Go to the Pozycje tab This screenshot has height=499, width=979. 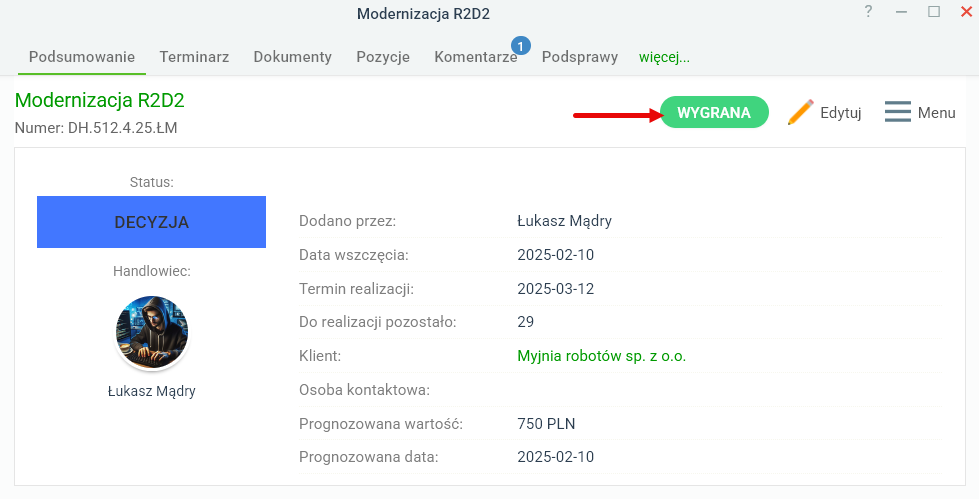(383, 57)
